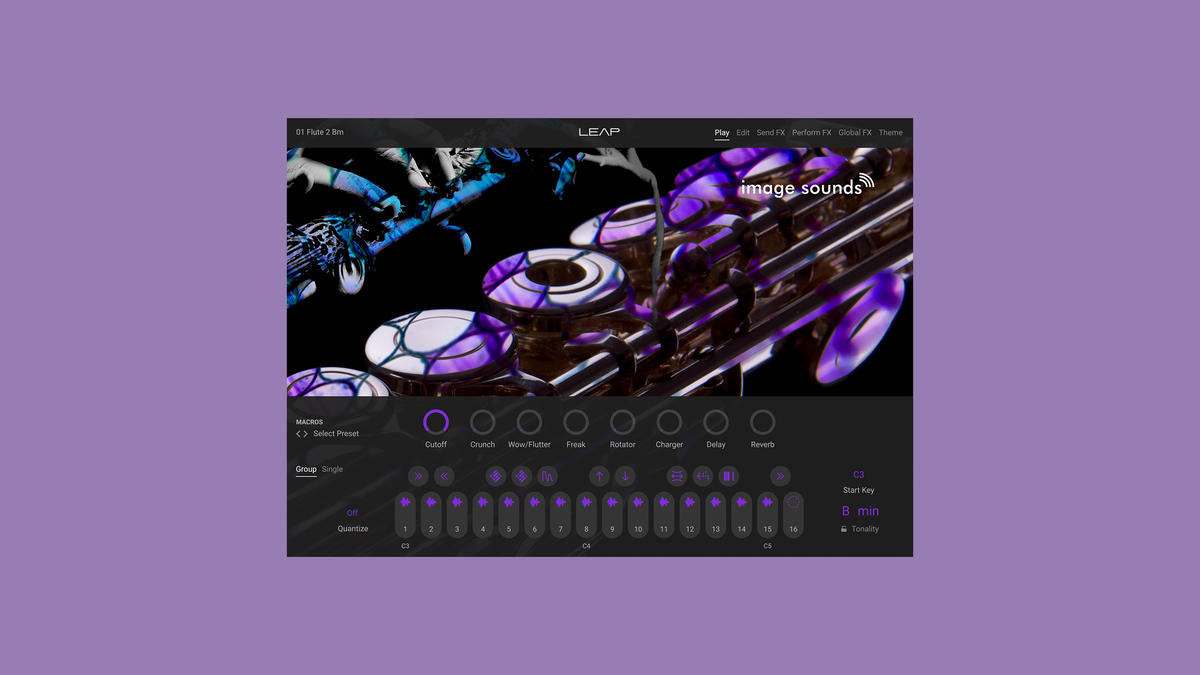Trigger sample pad 1
This screenshot has height=675, width=1200.
pos(405,515)
